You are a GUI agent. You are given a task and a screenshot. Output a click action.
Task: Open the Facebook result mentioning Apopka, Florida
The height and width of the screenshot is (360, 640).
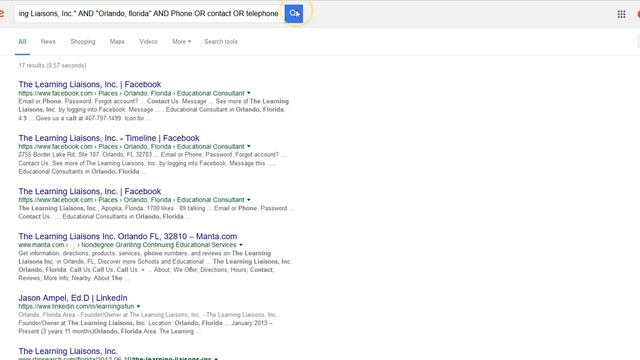(90, 191)
